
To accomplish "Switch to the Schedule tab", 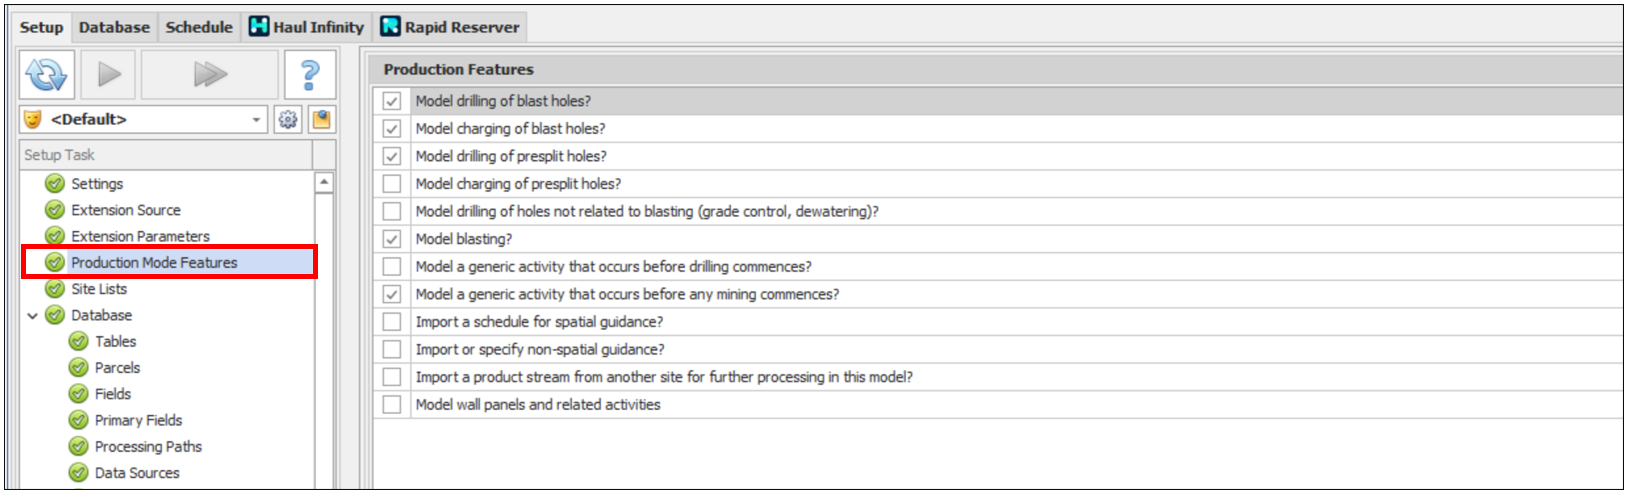I will [199, 27].
